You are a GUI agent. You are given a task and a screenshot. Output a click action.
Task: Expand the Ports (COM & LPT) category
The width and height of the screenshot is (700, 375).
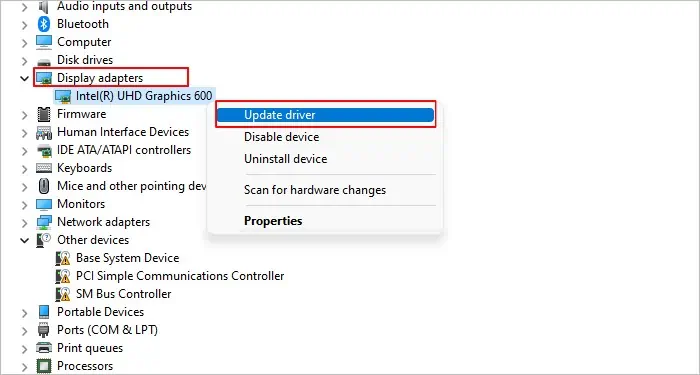[24, 330]
